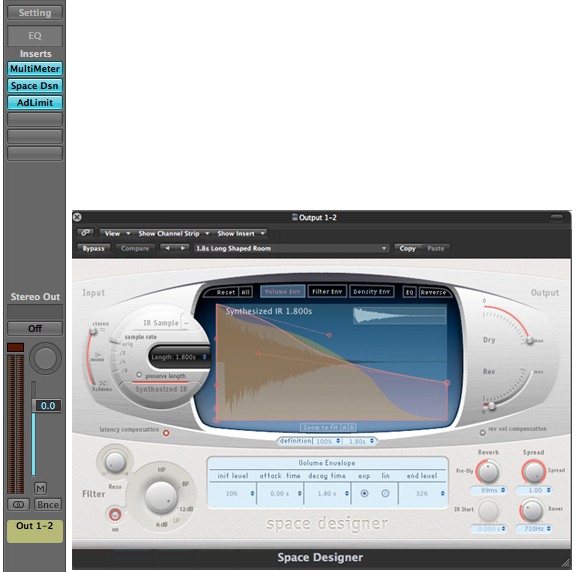Open the IR Sample menu arrow

(x=186, y=323)
